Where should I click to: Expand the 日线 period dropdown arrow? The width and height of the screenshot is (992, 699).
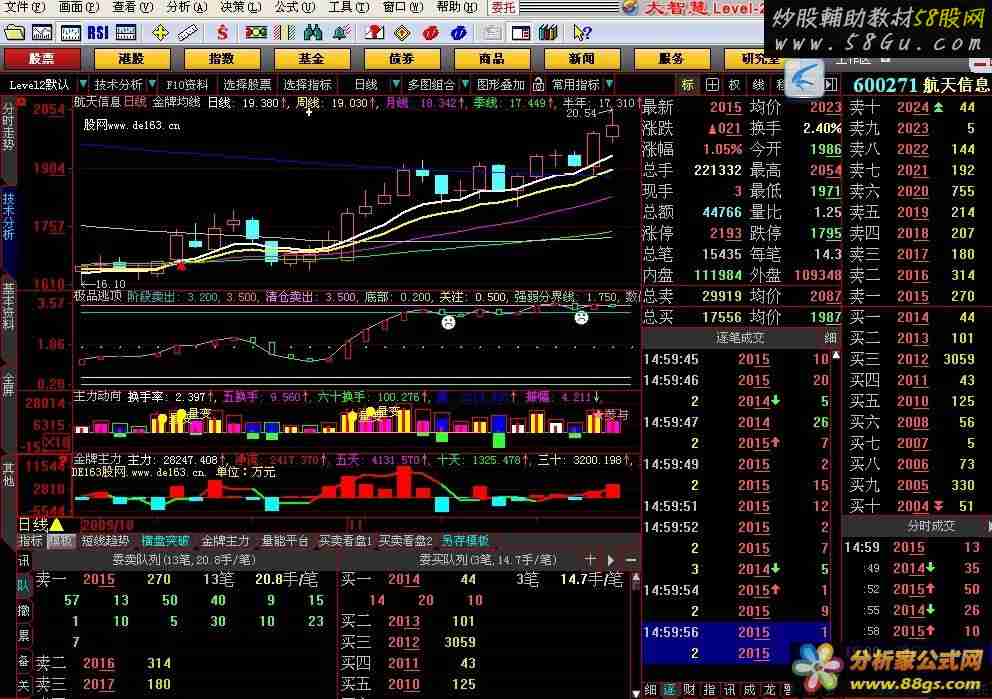[x=395, y=84]
